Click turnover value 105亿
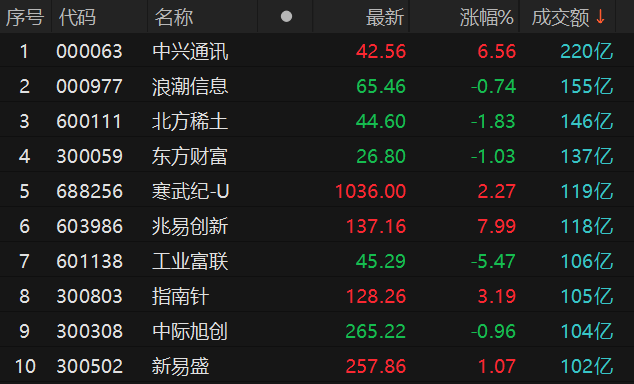This screenshot has height=384, width=634. tap(587, 296)
